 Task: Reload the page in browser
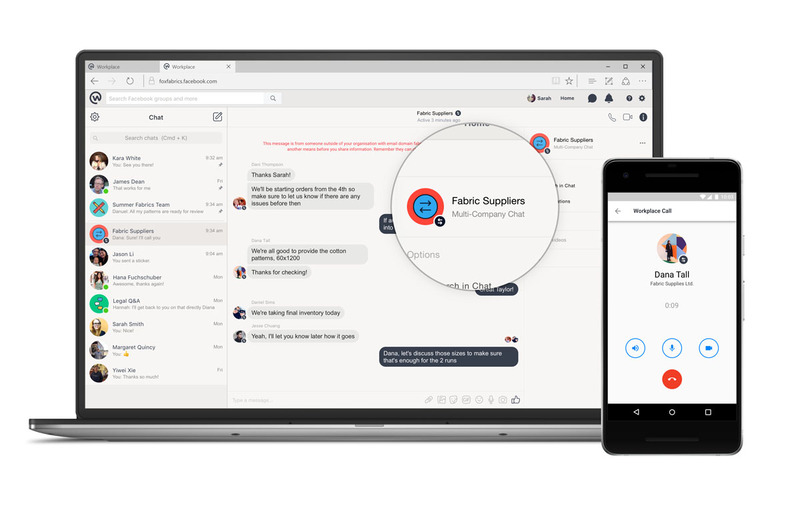[130, 81]
